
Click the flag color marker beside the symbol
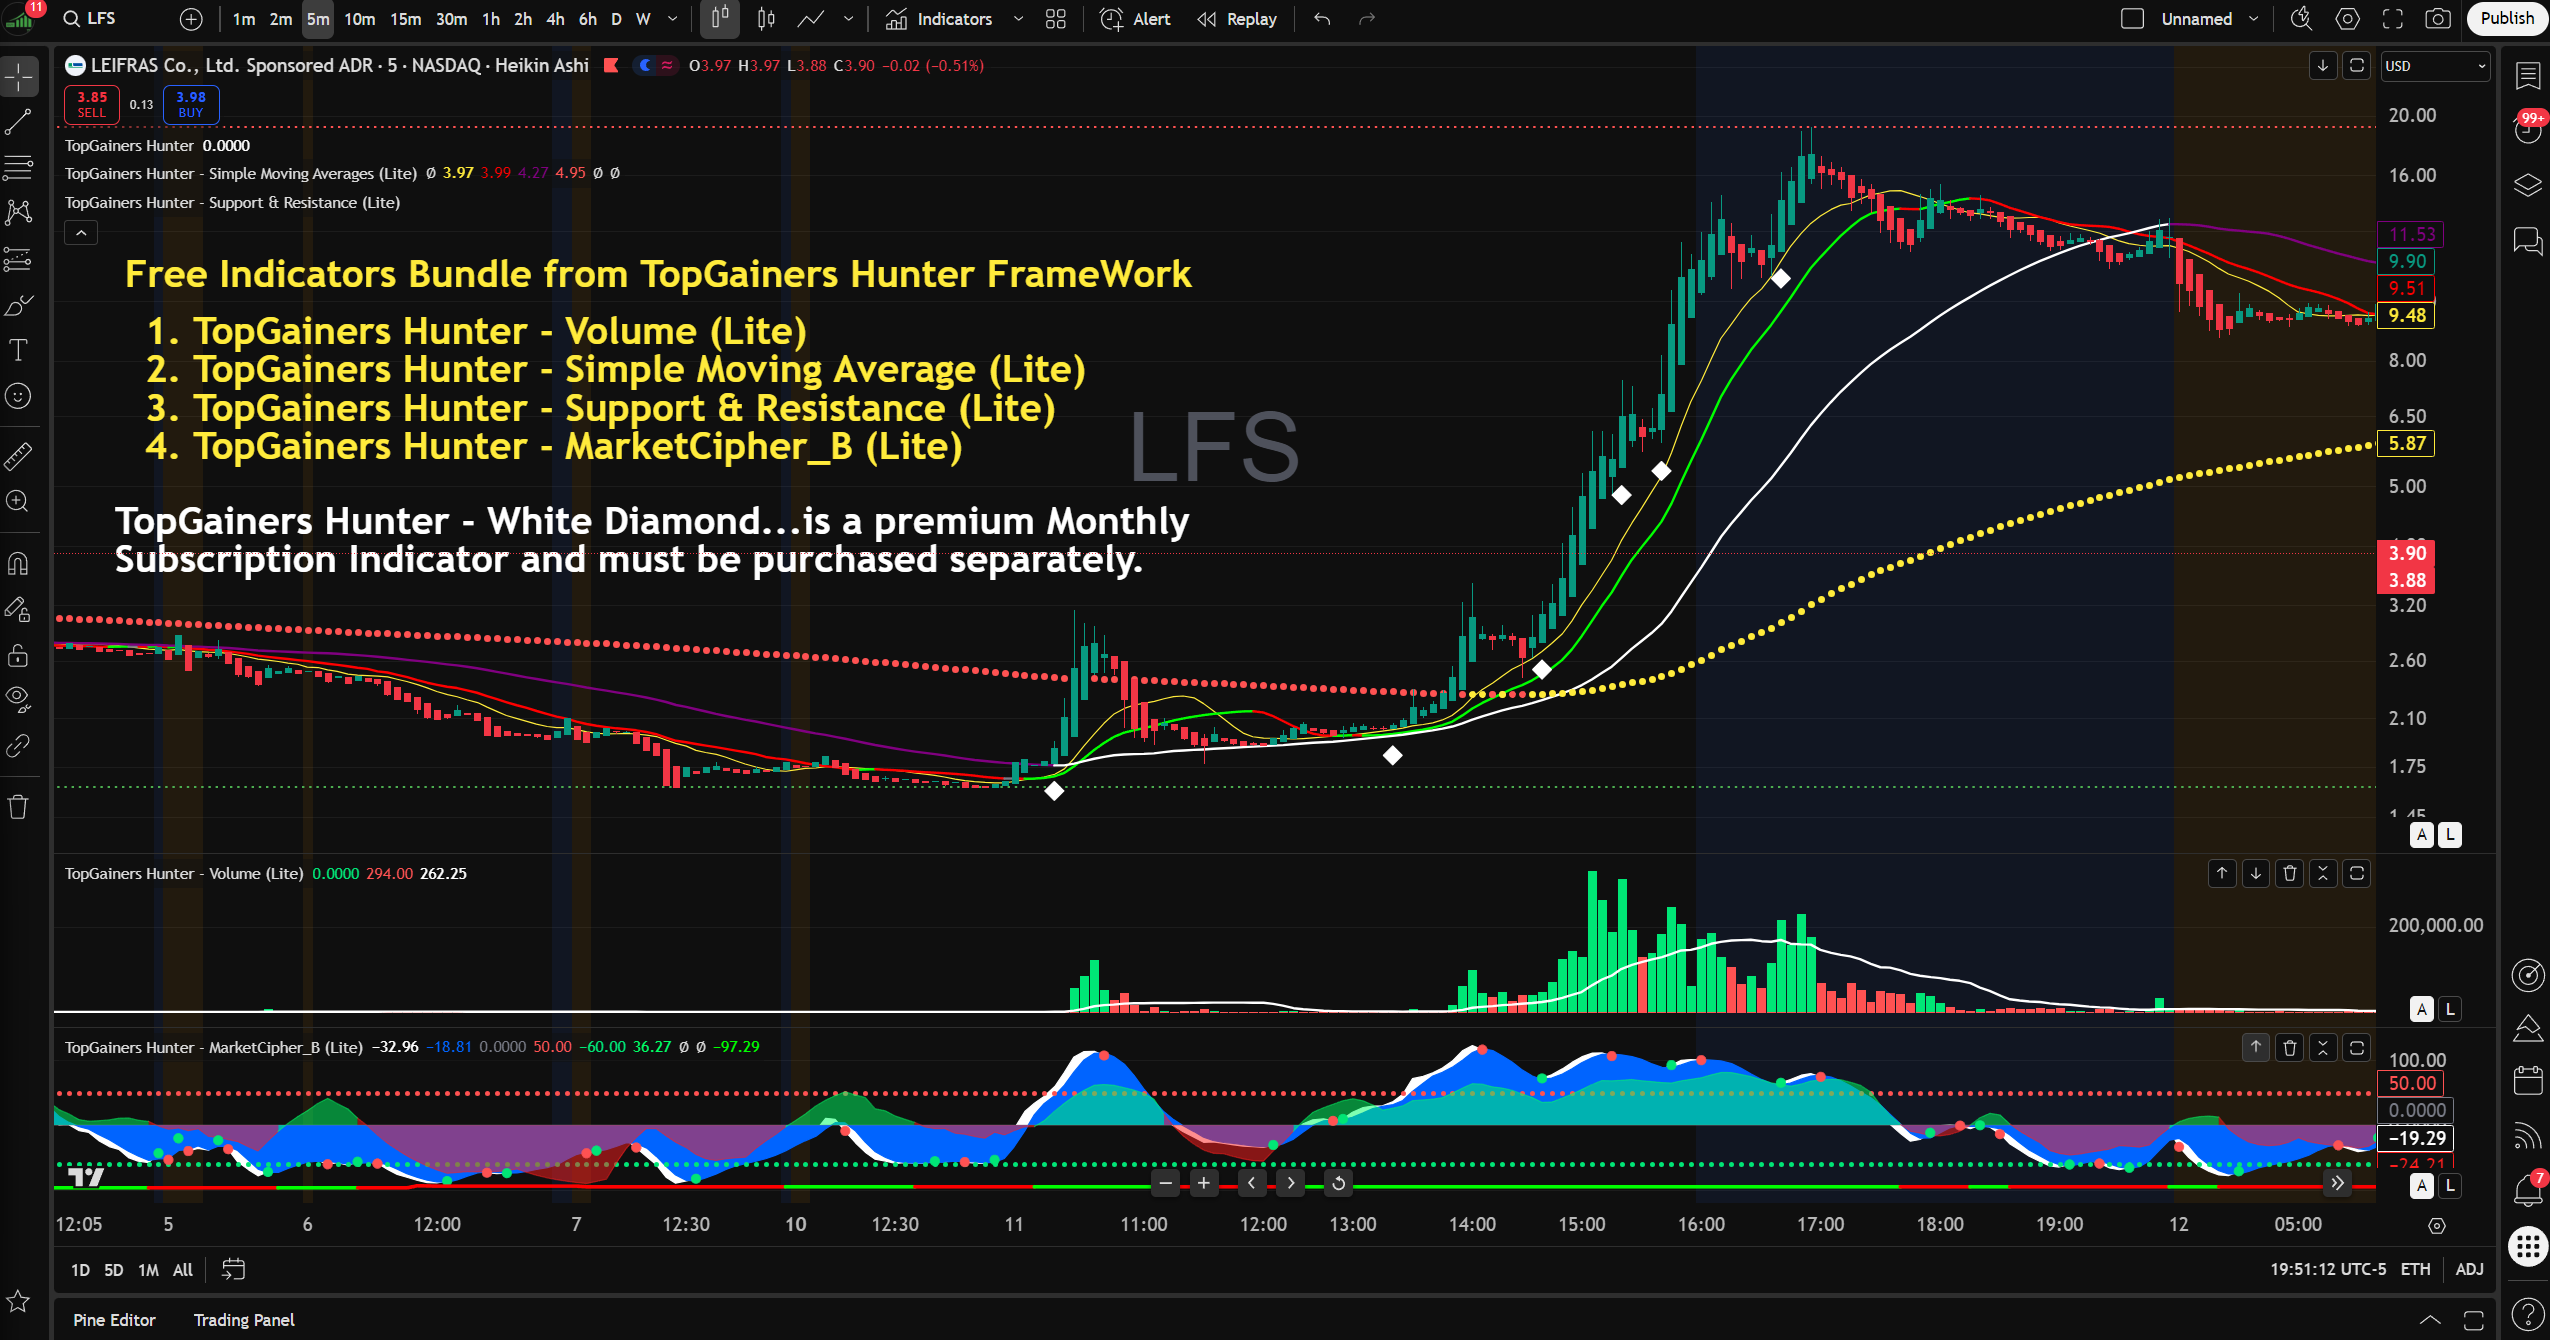(x=612, y=65)
